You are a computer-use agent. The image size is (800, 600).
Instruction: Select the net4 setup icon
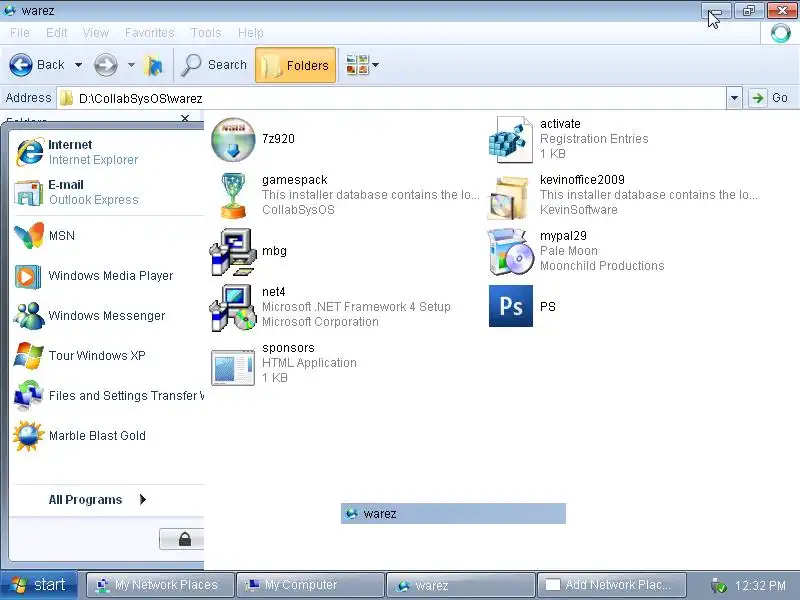(x=233, y=308)
